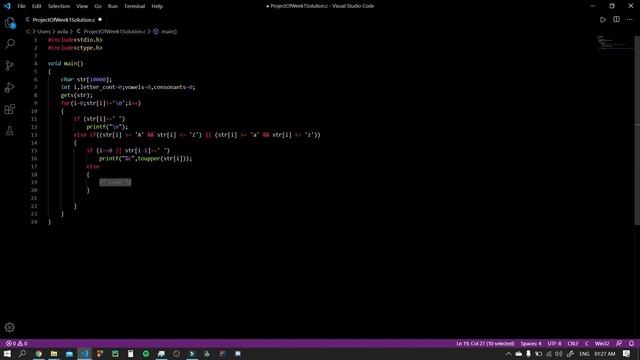Change the CRLF end-of-line sequence

point(573,344)
